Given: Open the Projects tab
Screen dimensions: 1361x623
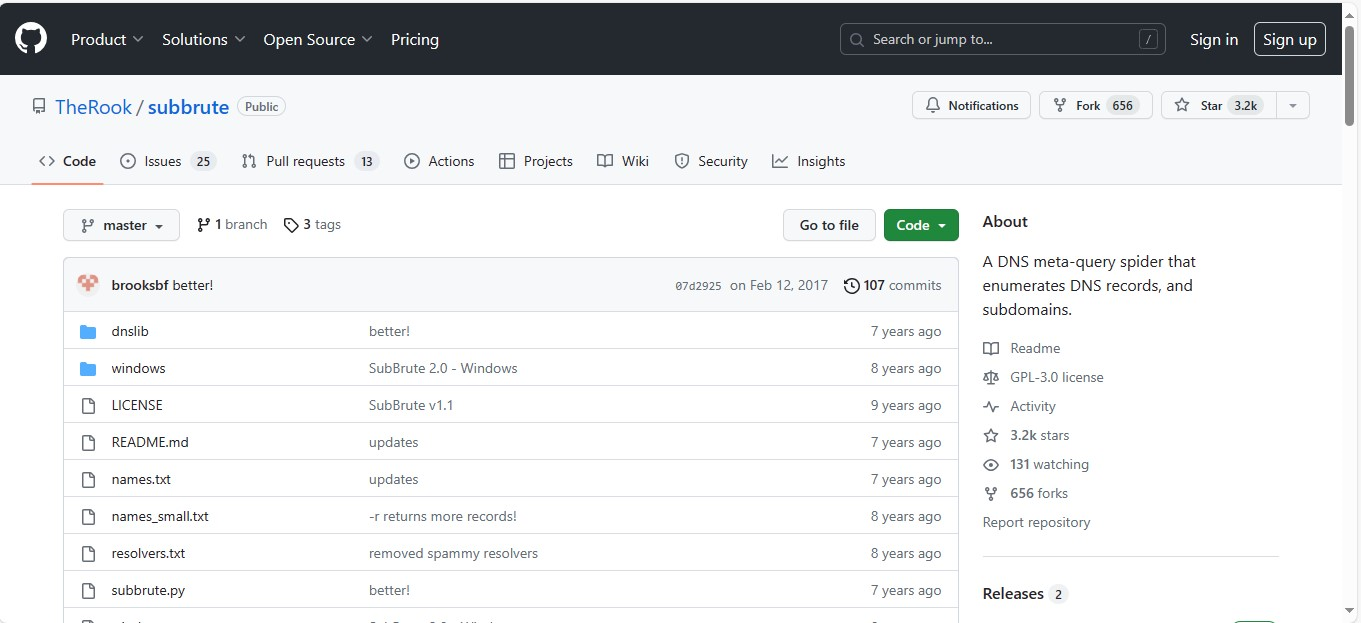Looking at the screenshot, I should pyautogui.click(x=536, y=161).
